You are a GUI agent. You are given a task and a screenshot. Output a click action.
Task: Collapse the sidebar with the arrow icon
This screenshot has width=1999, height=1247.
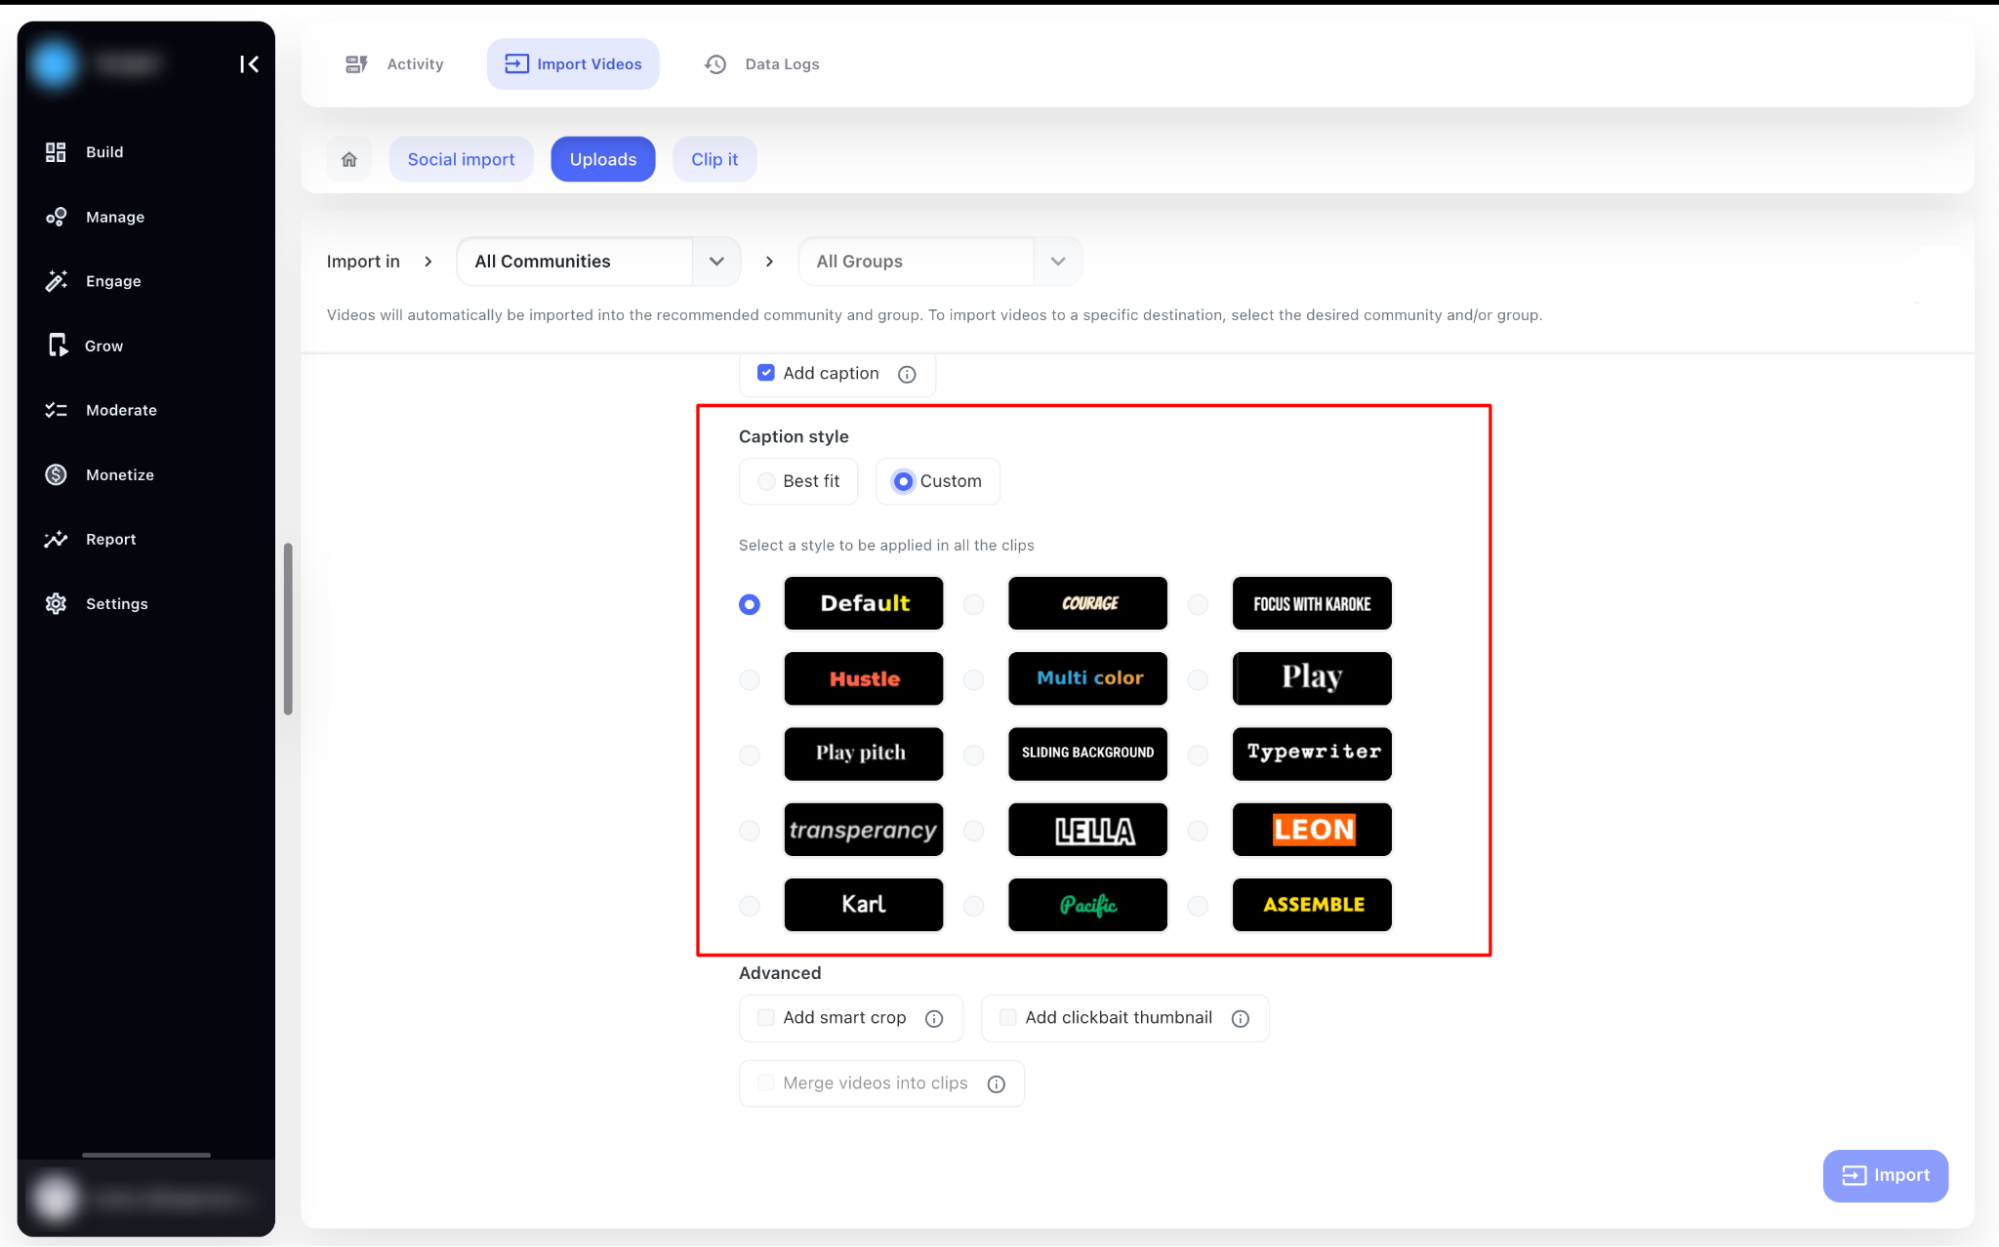(x=249, y=64)
